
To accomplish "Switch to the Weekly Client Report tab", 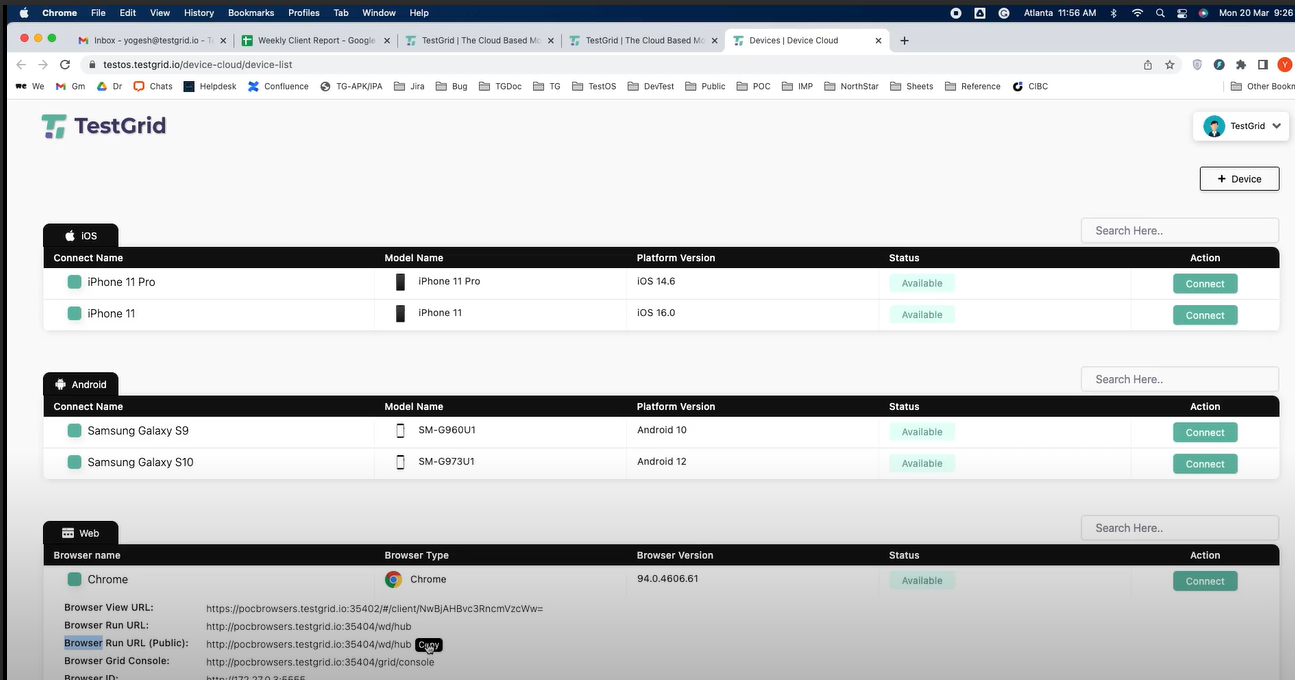I will pos(317,41).
